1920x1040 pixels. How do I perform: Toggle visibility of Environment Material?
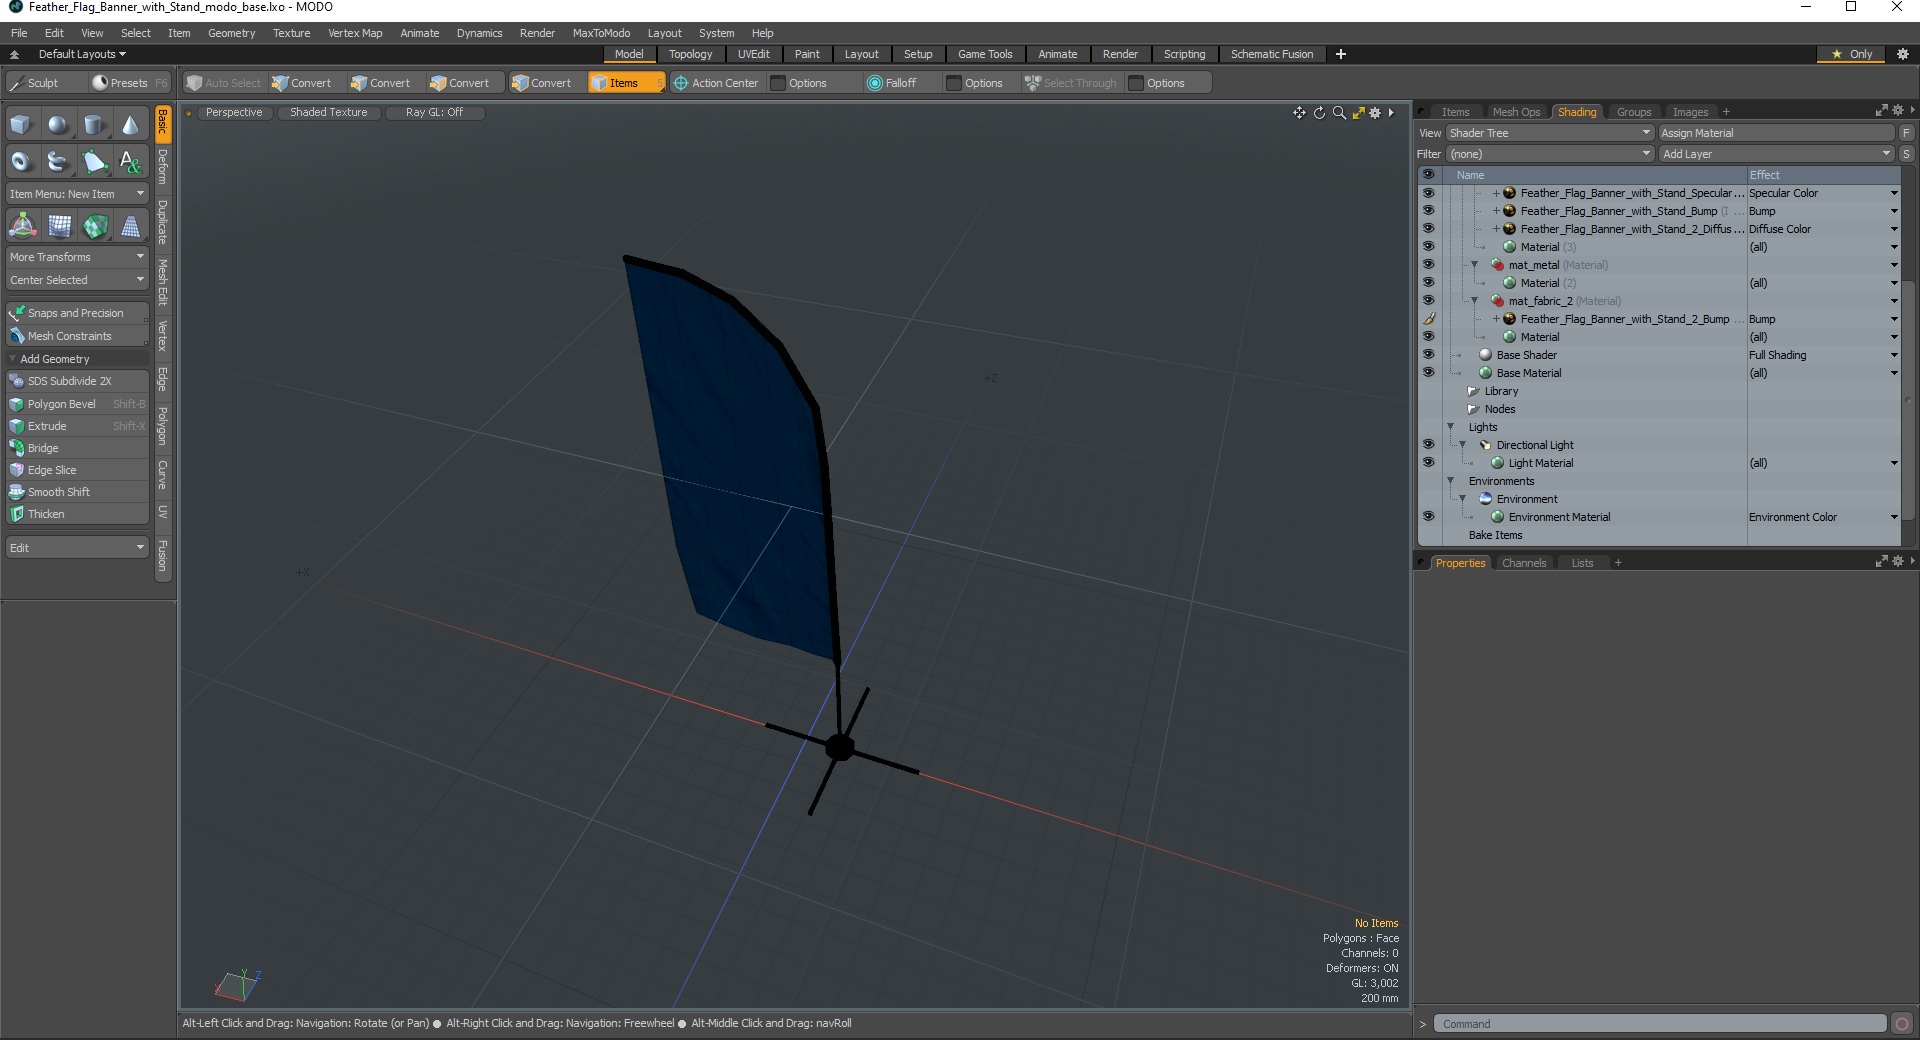click(x=1428, y=517)
